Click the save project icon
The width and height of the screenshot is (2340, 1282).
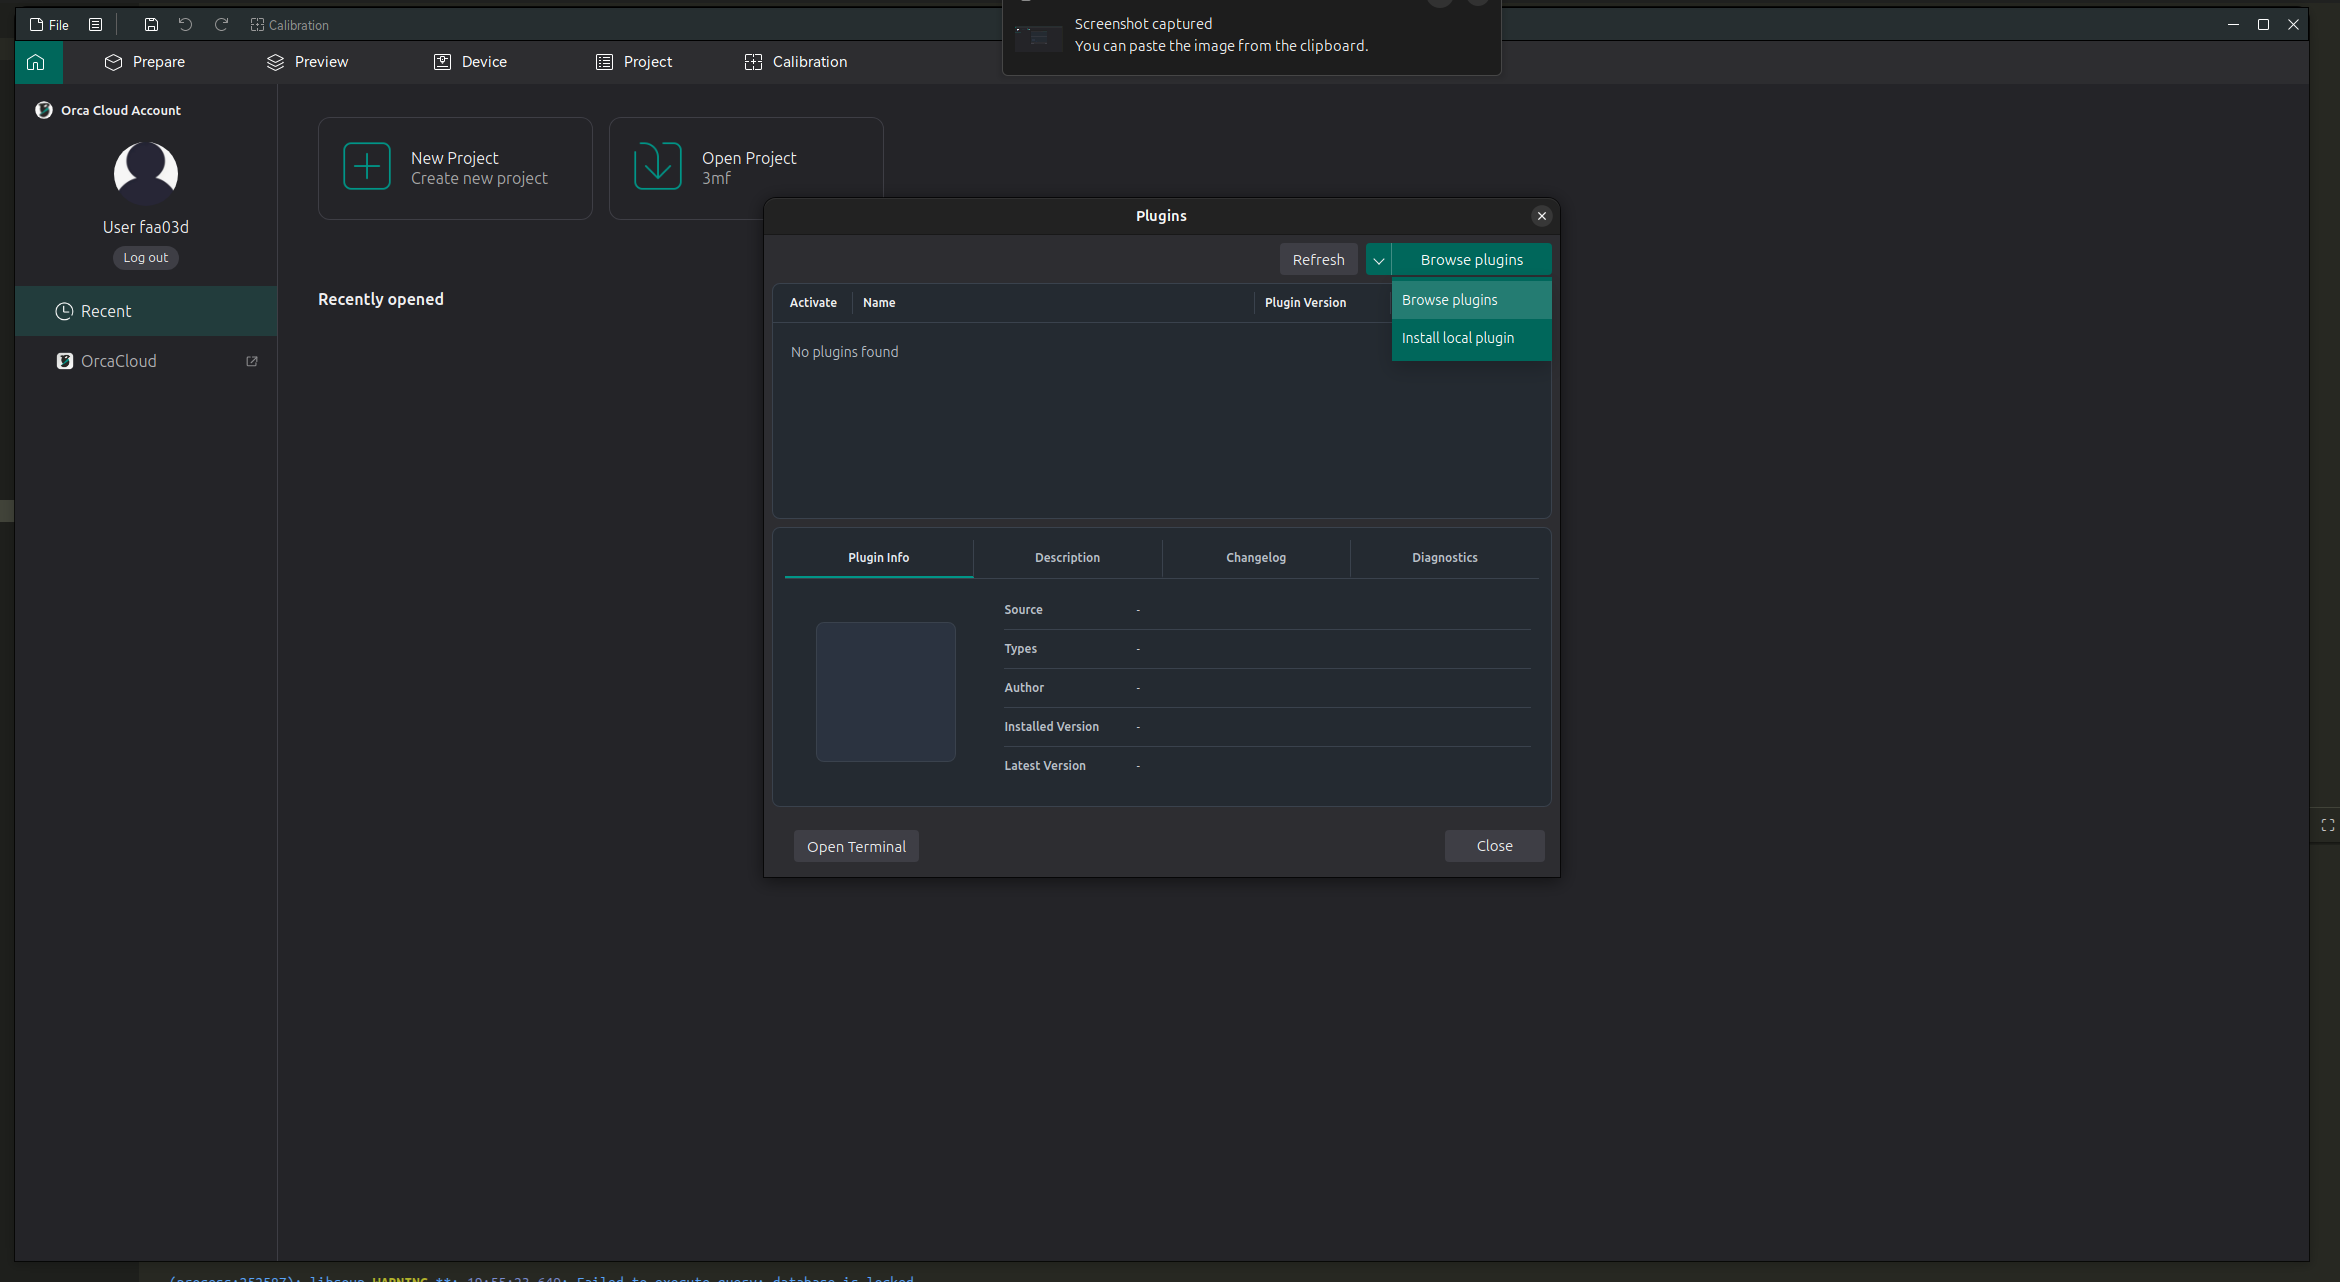[151, 25]
